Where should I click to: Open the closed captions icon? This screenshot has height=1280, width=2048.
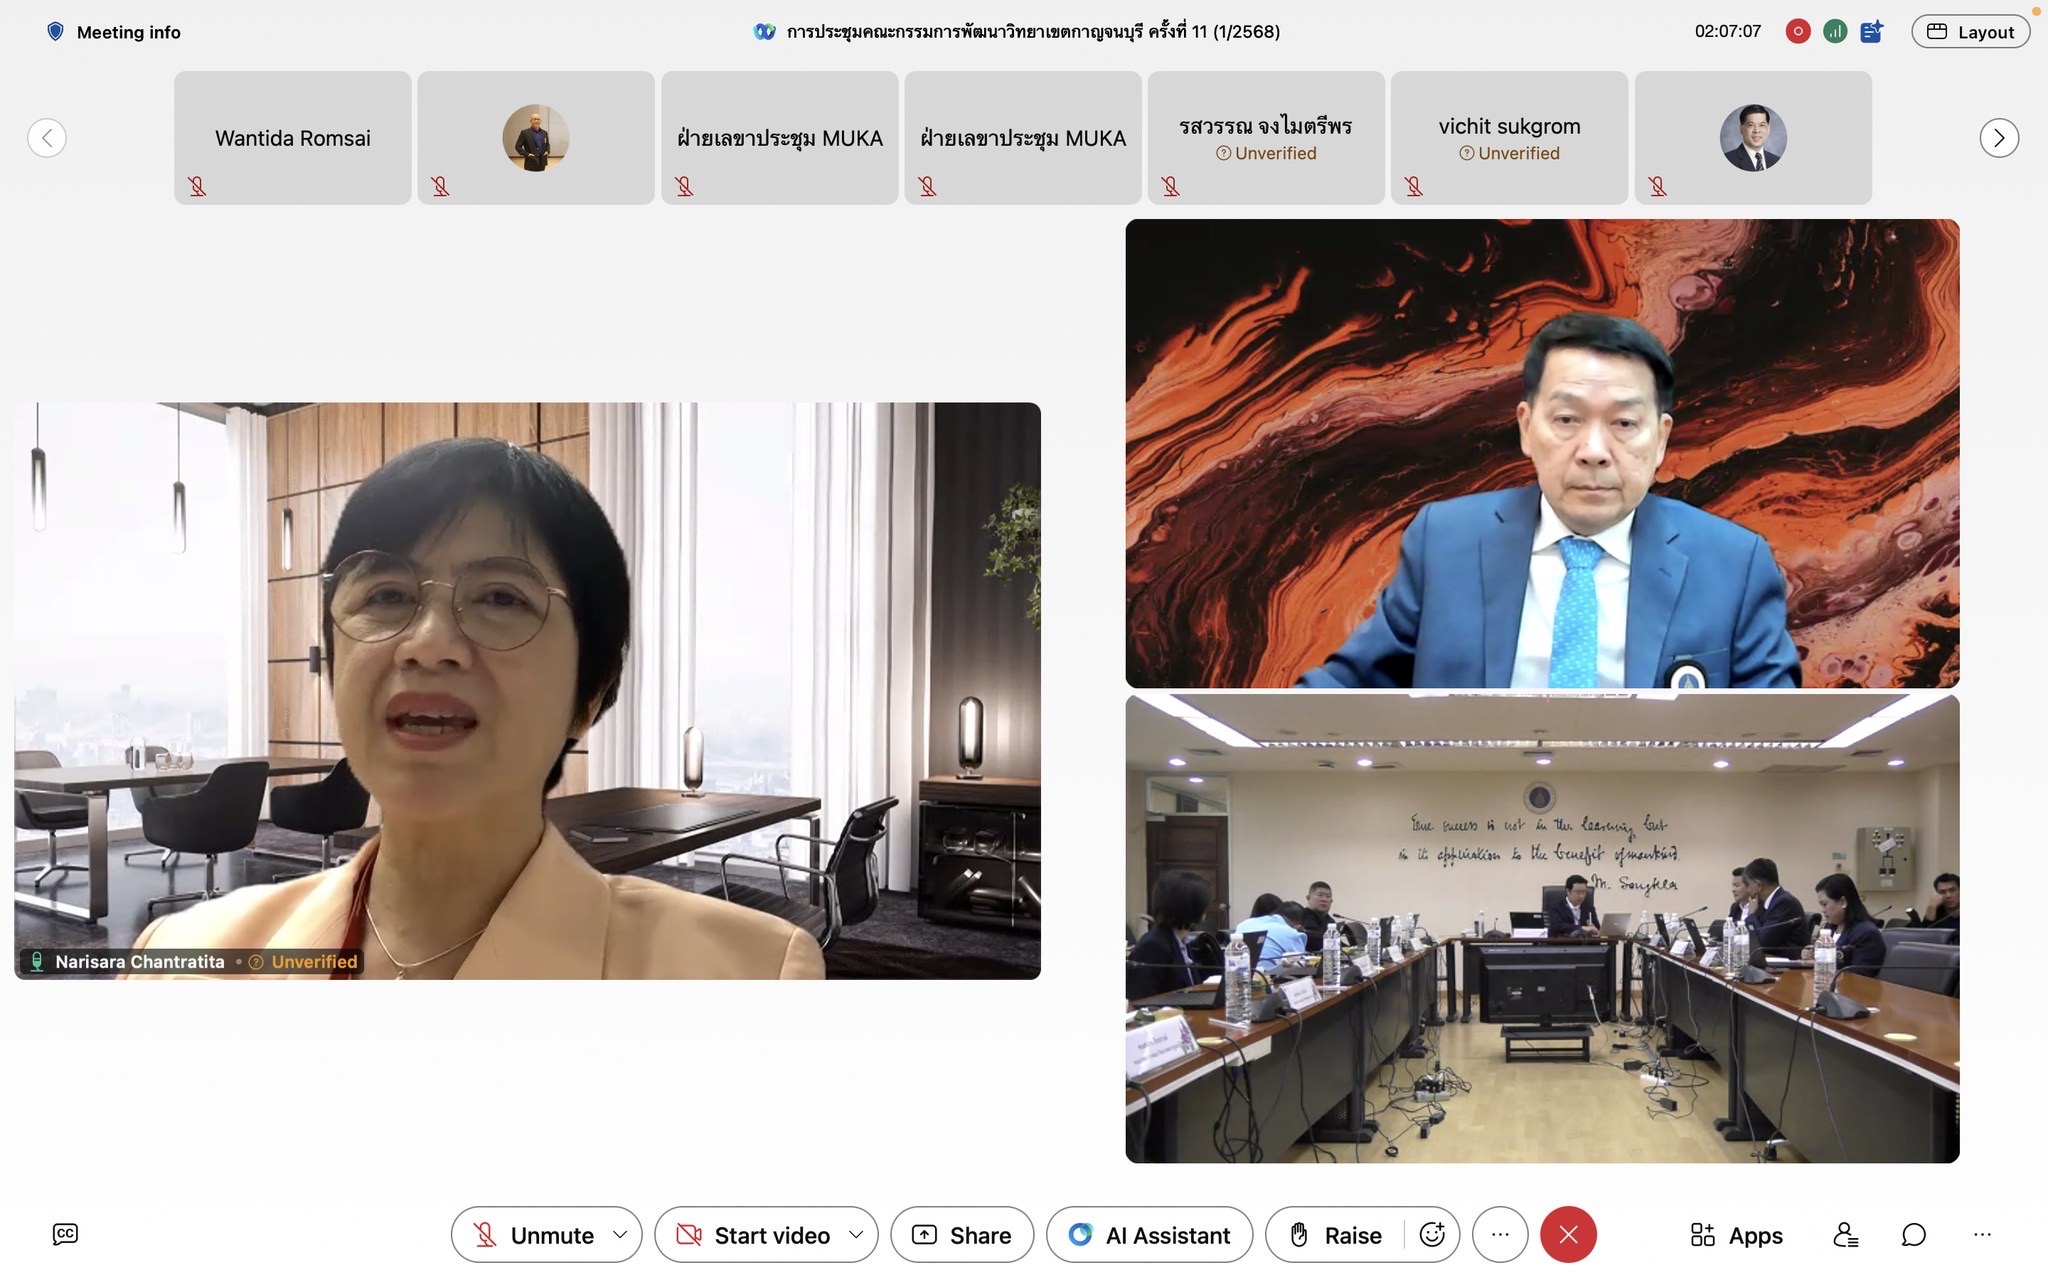(65, 1234)
